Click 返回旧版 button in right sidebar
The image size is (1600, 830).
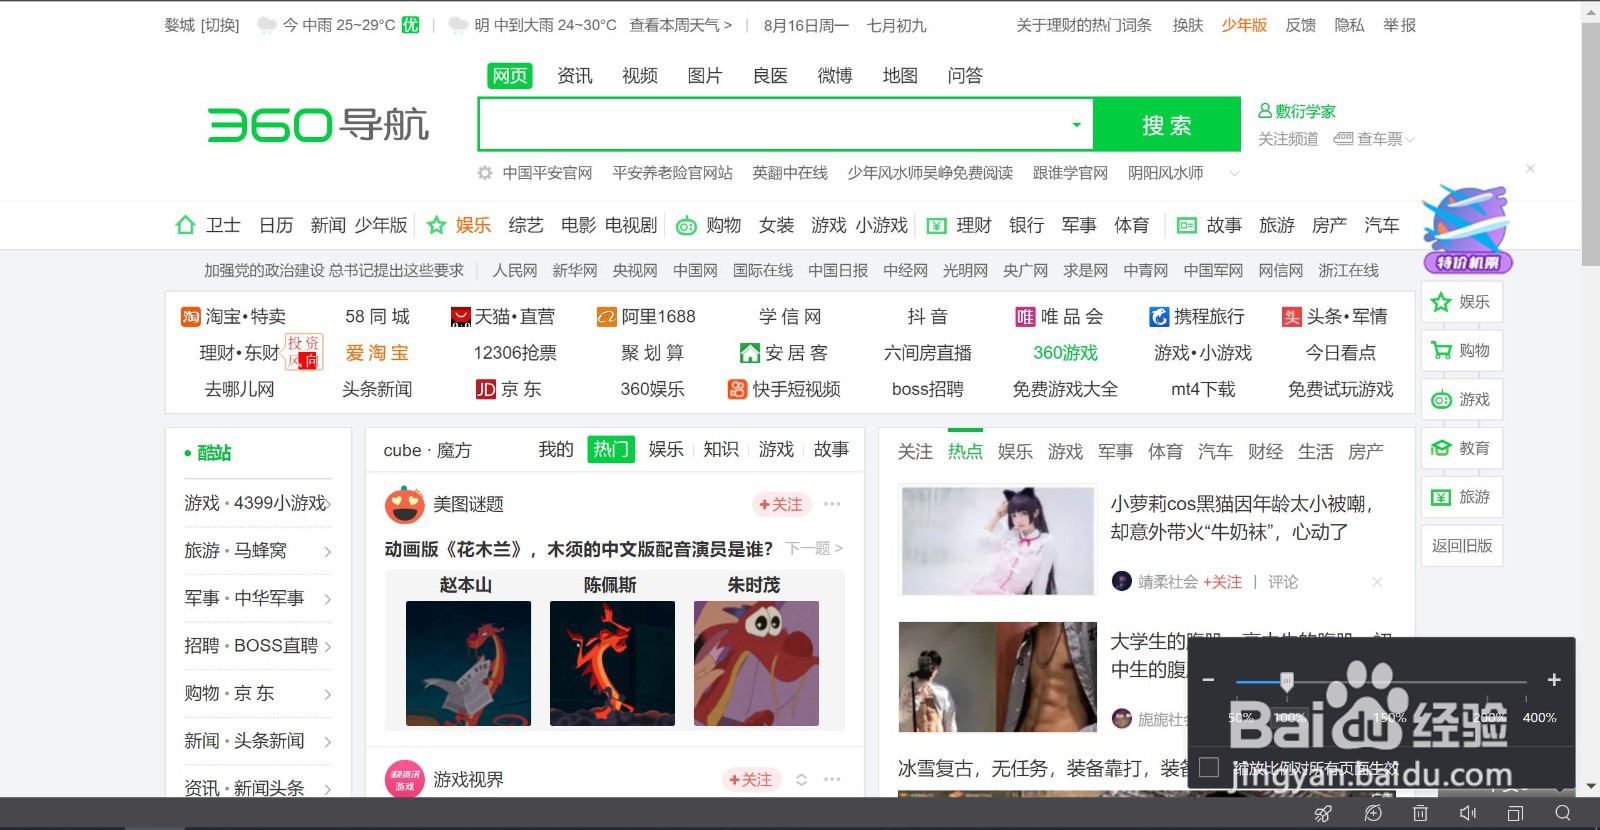1462,546
